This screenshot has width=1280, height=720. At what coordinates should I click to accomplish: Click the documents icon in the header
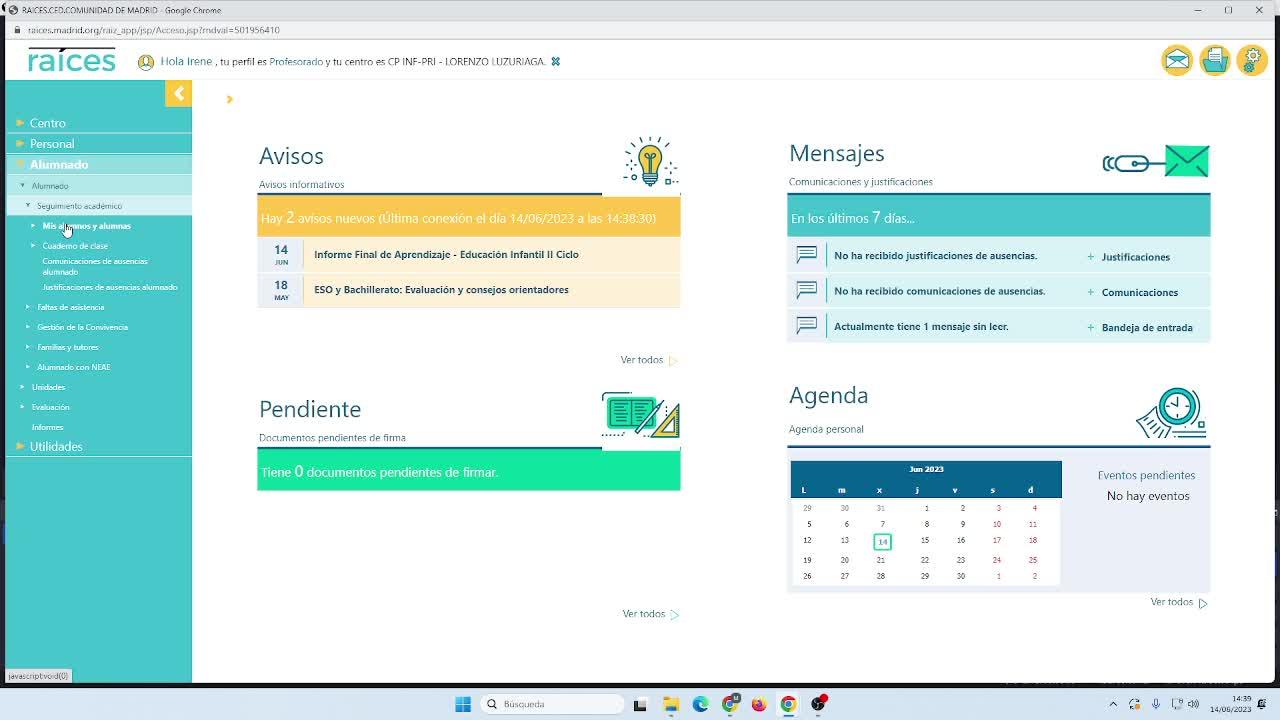click(x=1215, y=61)
